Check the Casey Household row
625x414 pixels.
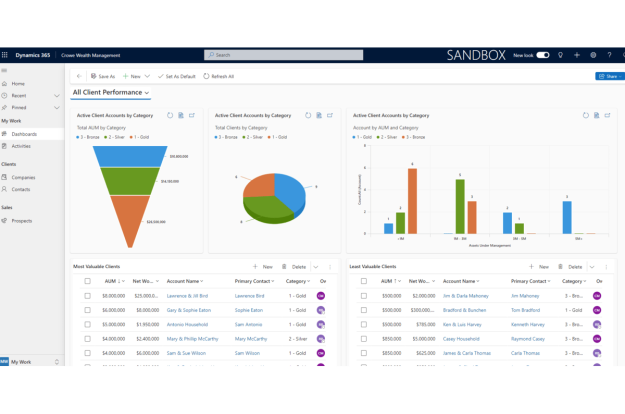[x=364, y=339]
